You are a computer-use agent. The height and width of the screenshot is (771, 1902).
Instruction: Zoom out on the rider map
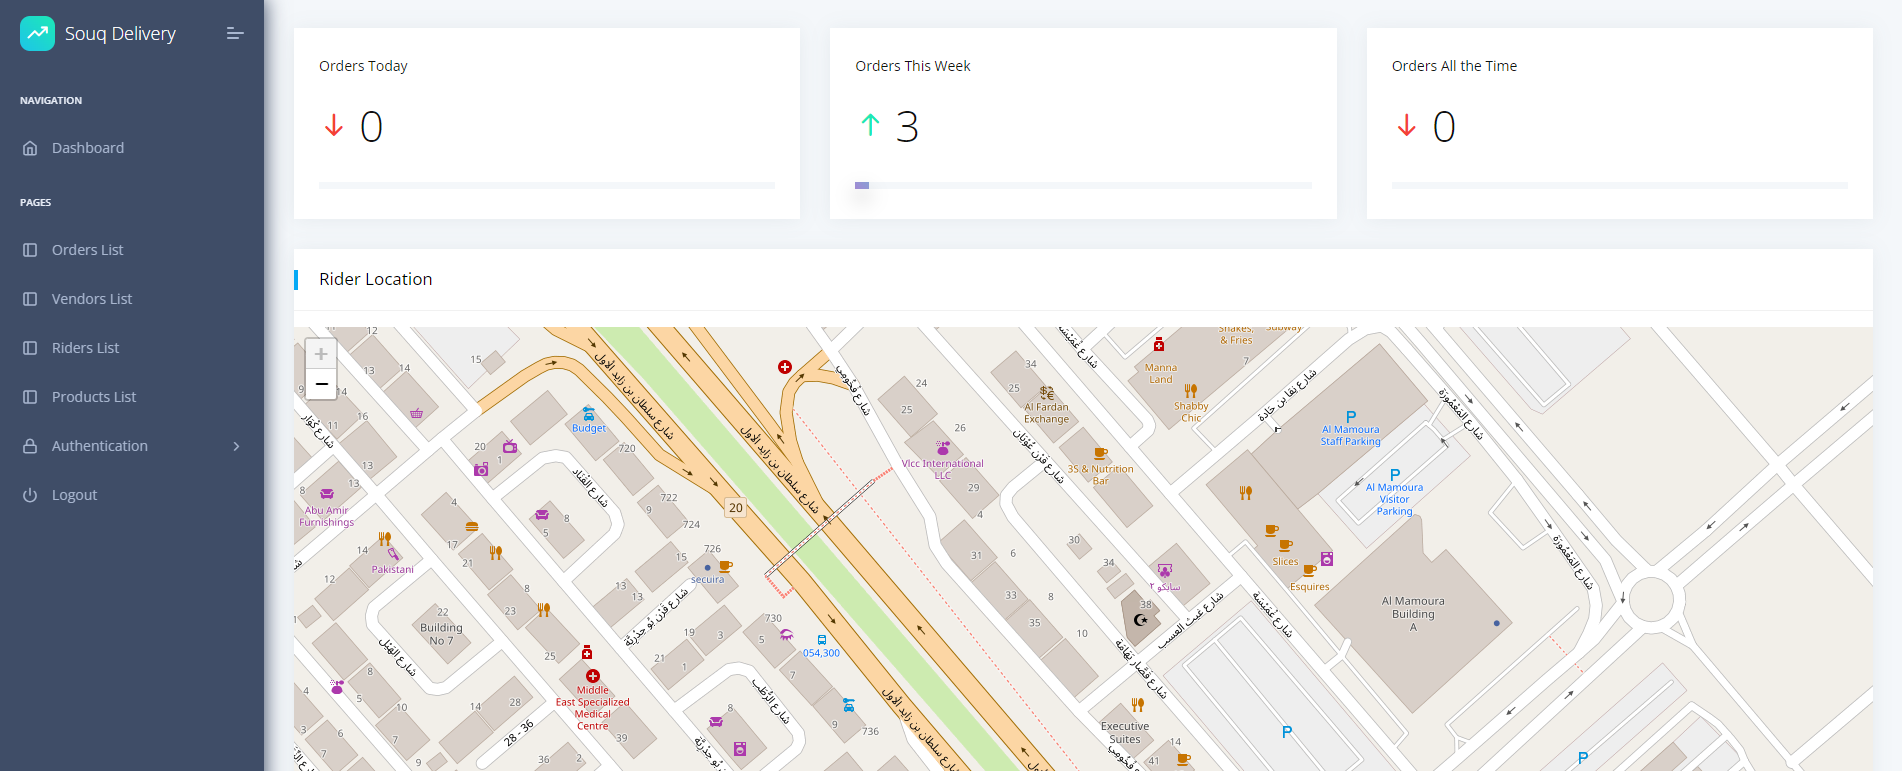pos(321,384)
